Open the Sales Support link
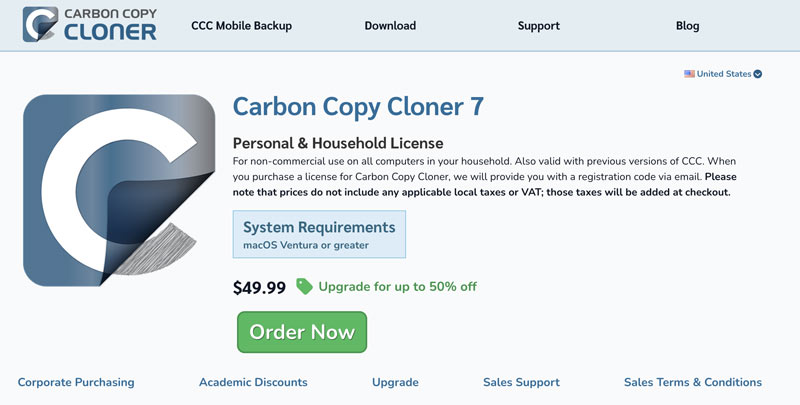The width and height of the screenshot is (800, 405). click(x=521, y=382)
